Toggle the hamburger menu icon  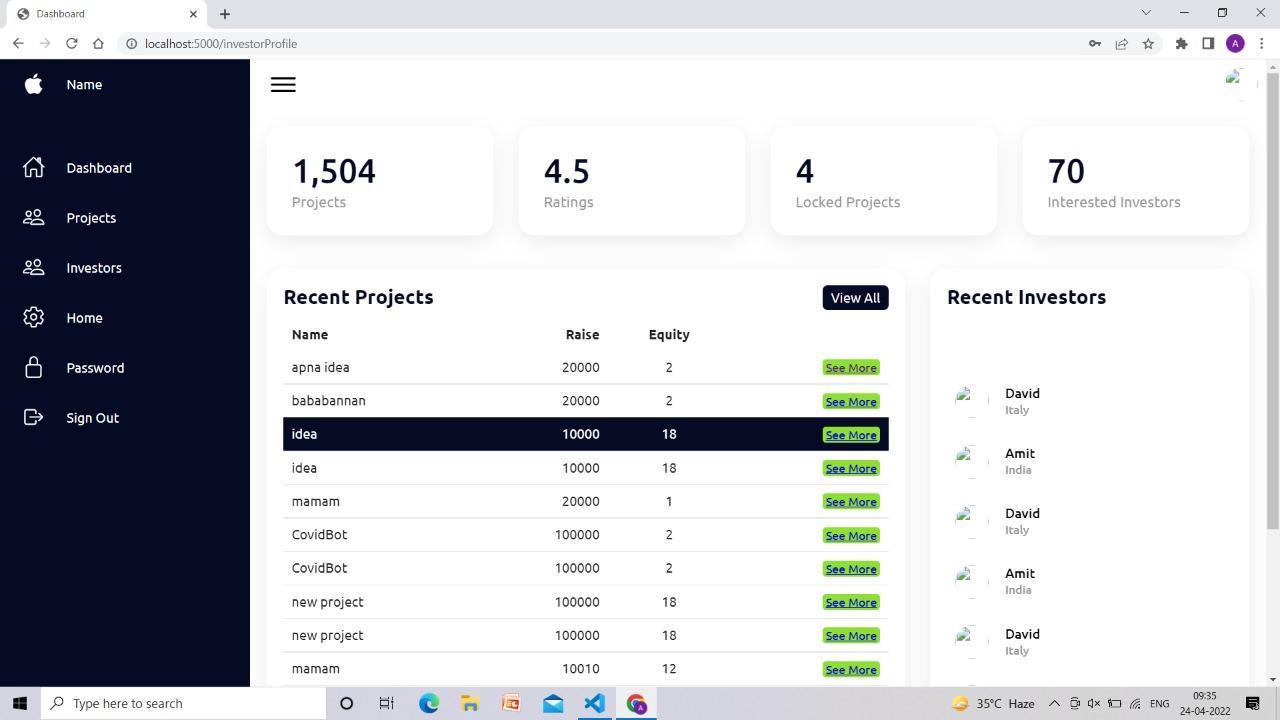[x=283, y=85]
